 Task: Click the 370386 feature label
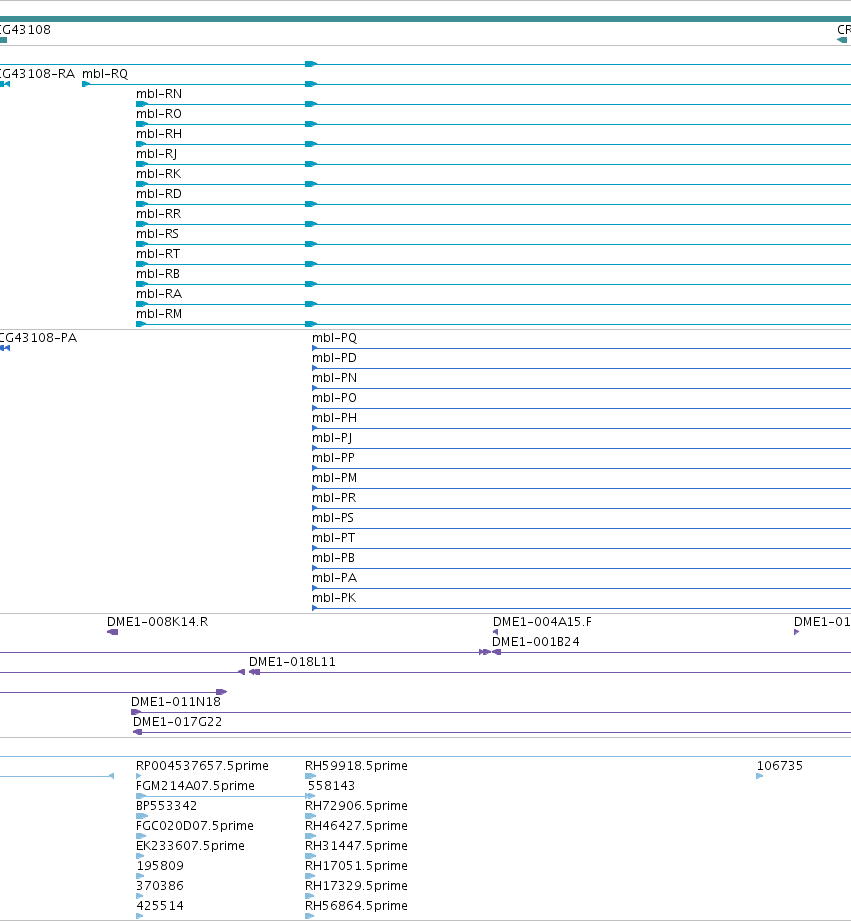coord(160,885)
